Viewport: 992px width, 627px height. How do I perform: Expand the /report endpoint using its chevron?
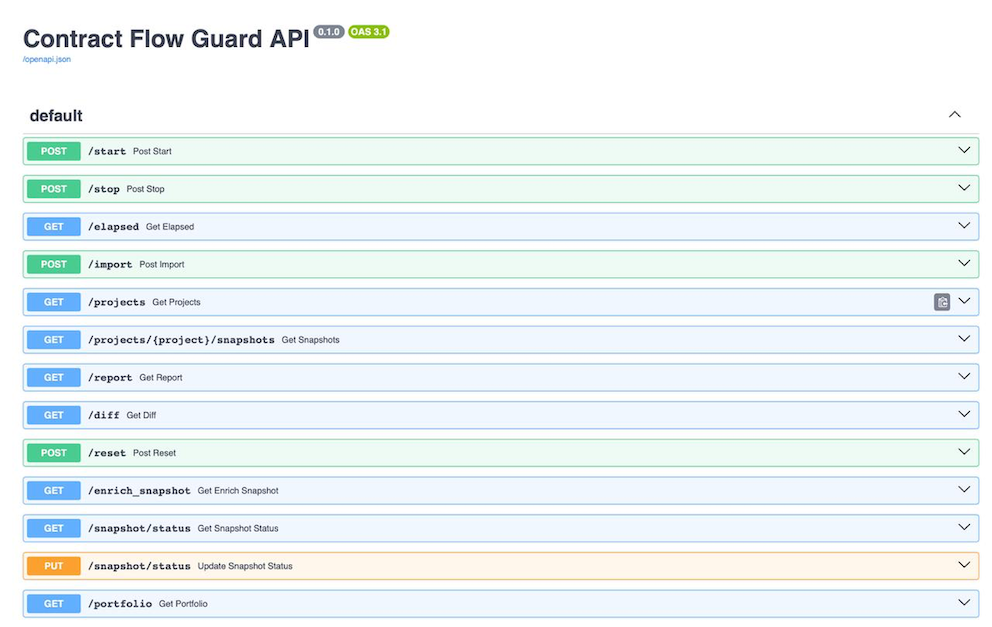pos(963,377)
